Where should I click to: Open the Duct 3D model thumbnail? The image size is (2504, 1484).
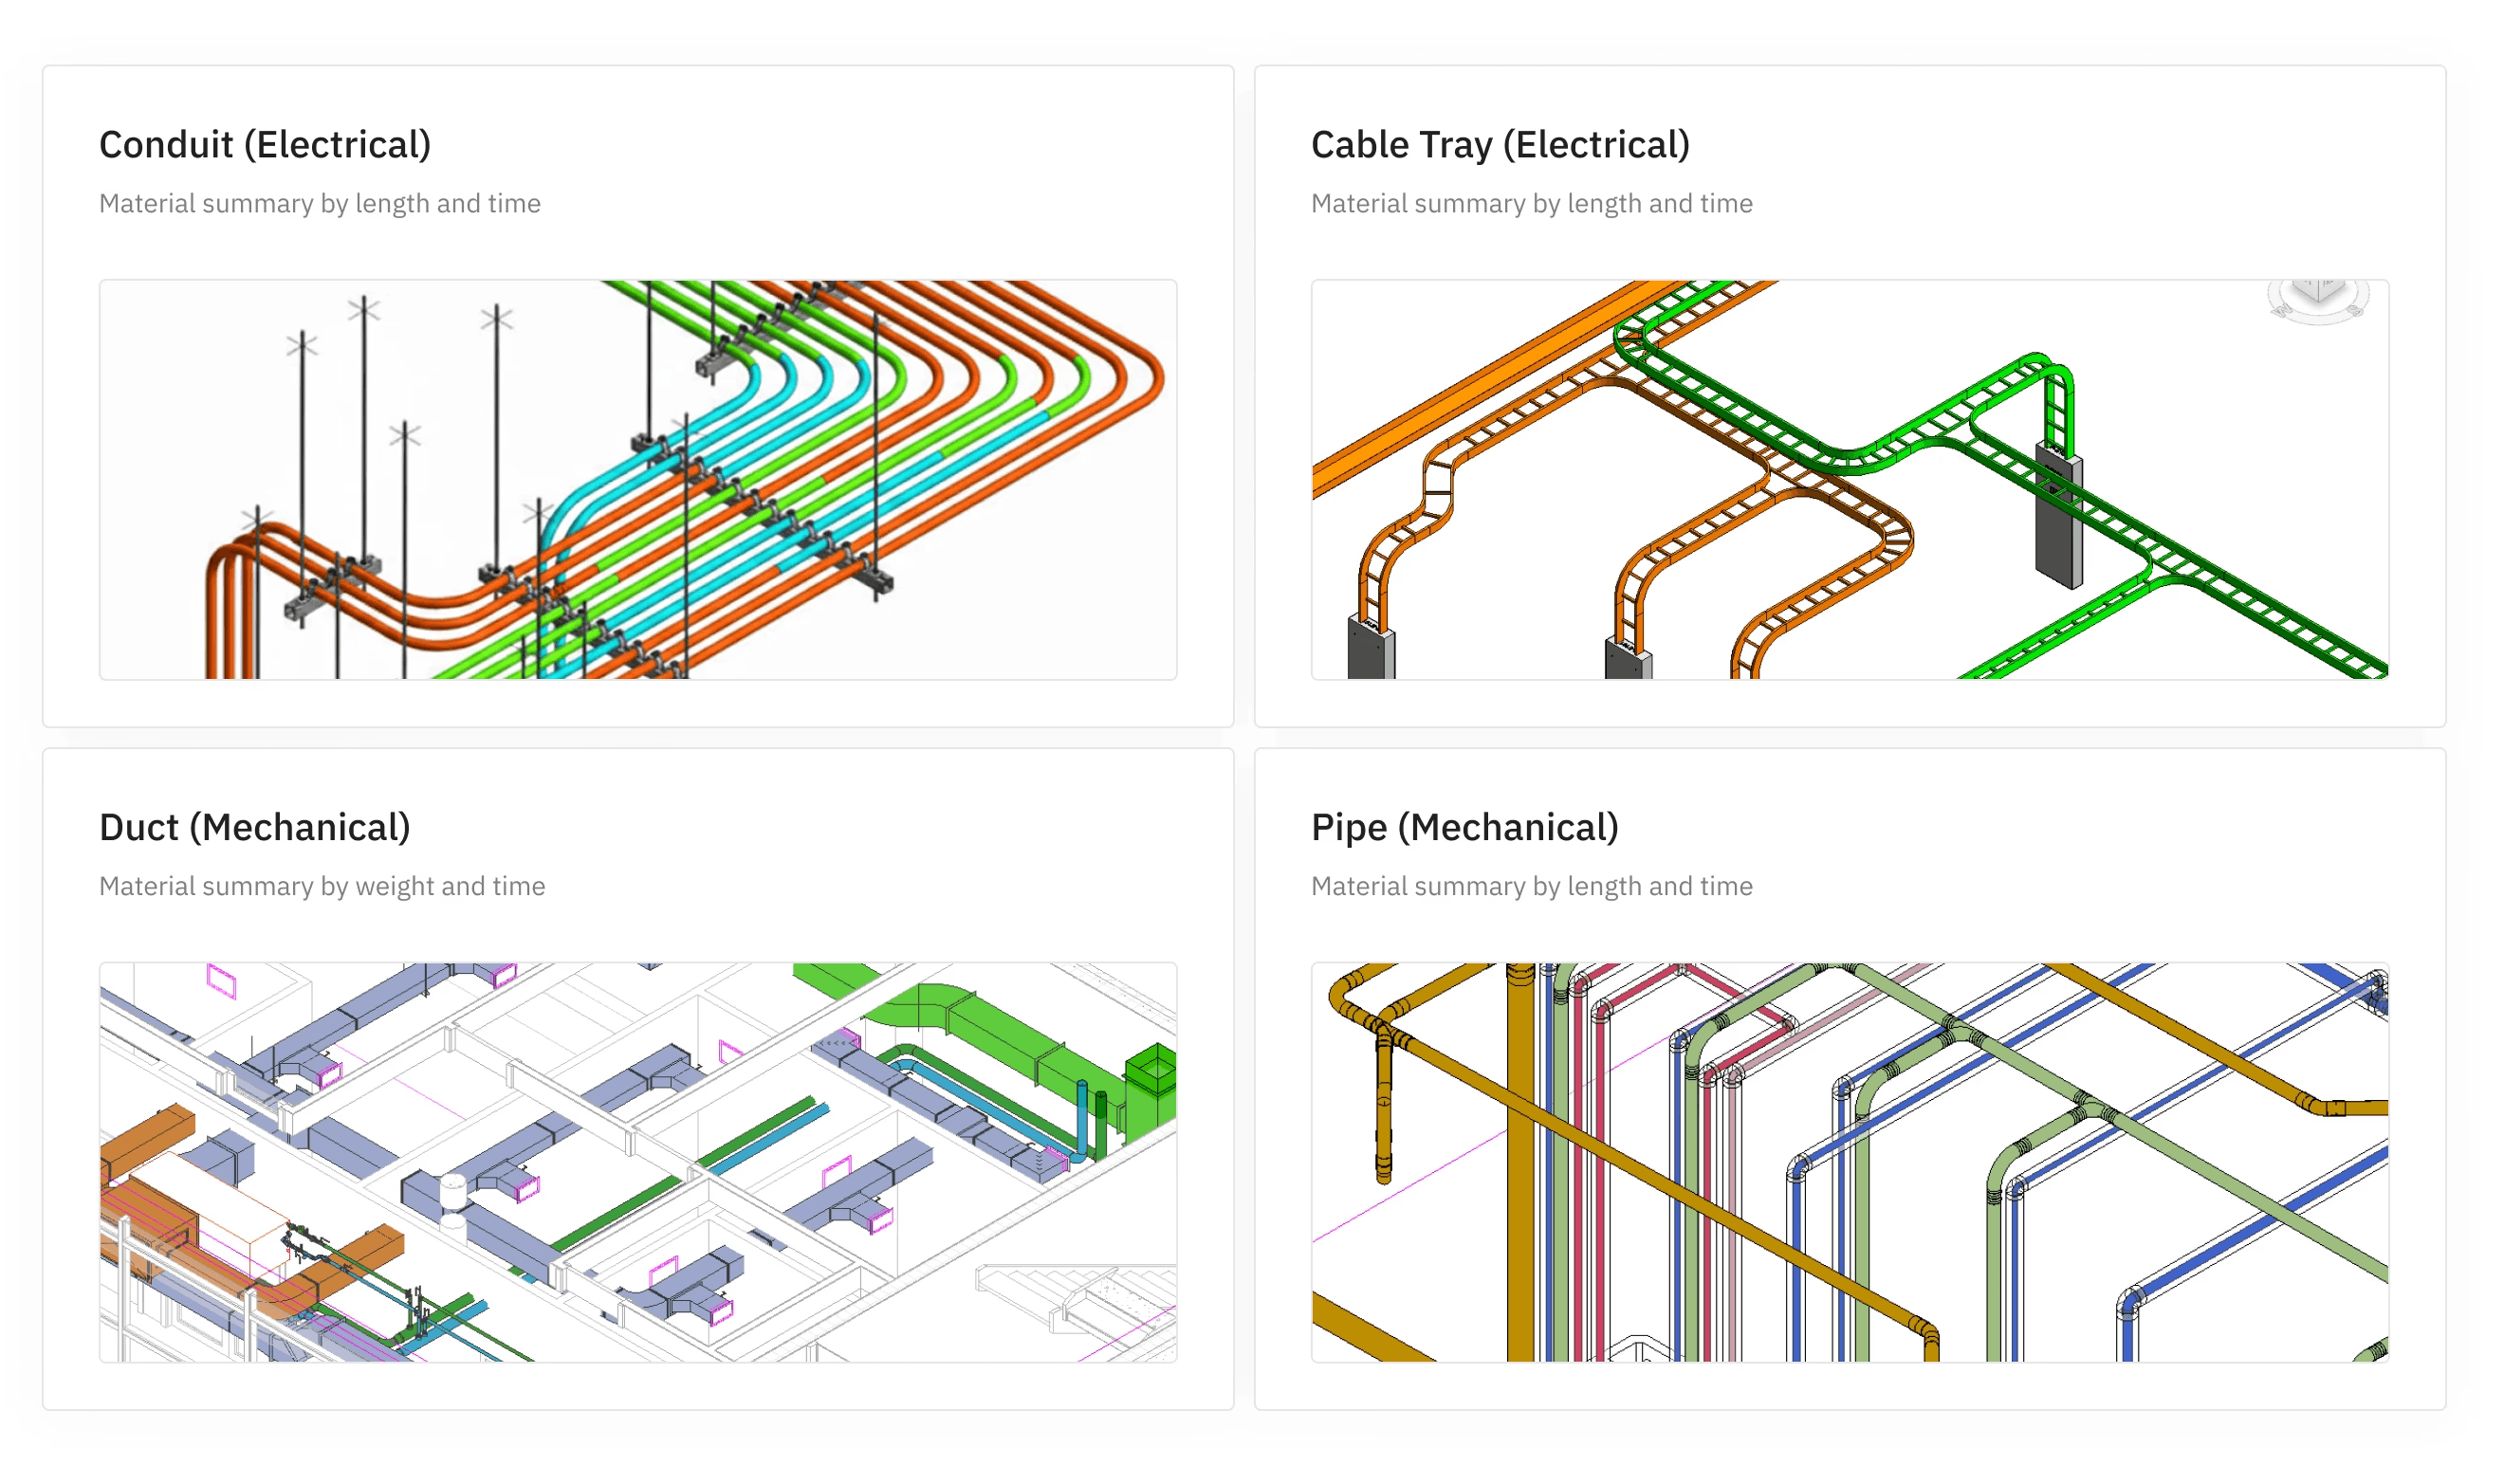tap(638, 1162)
